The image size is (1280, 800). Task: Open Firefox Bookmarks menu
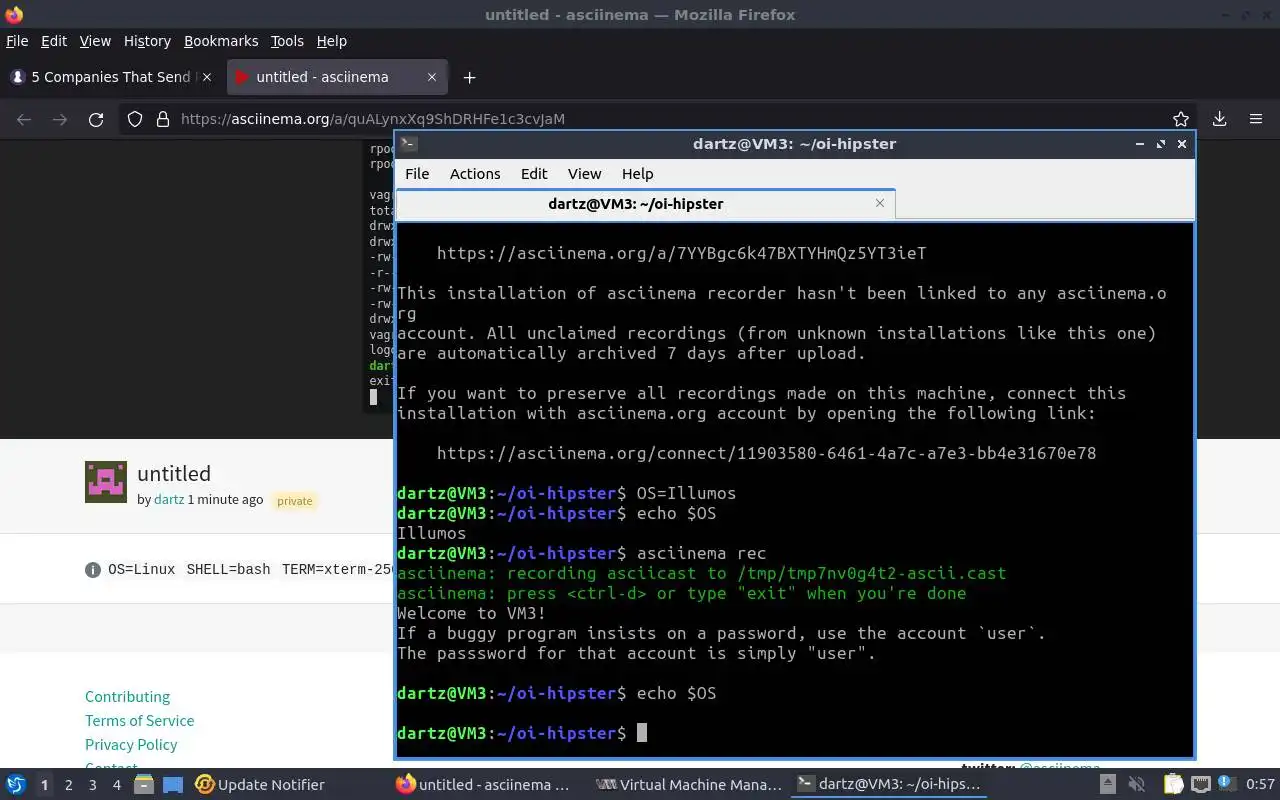point(221,41)
